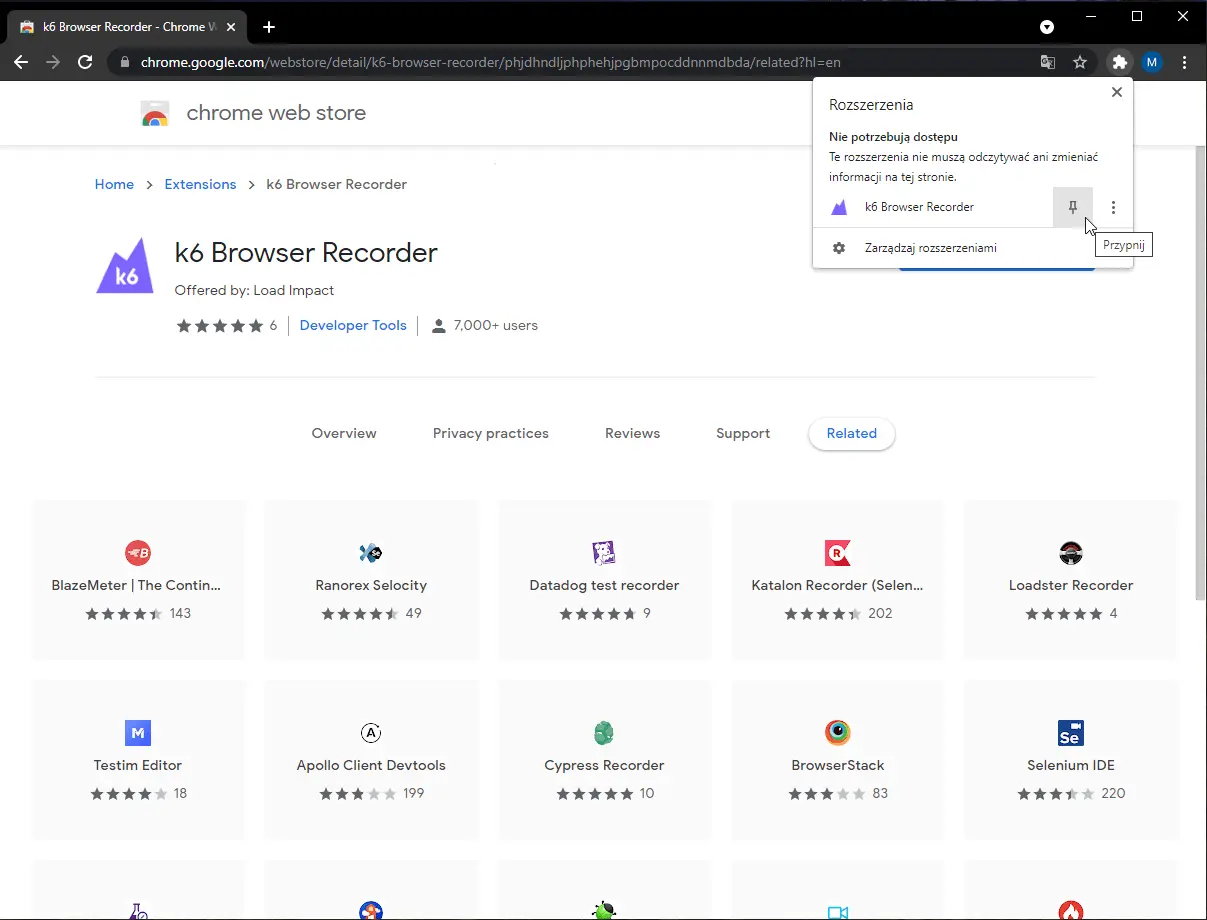Navigate to the Extensions breadcrumb link
Viewport: 1207px width, 920px height.
coord(200,184)
